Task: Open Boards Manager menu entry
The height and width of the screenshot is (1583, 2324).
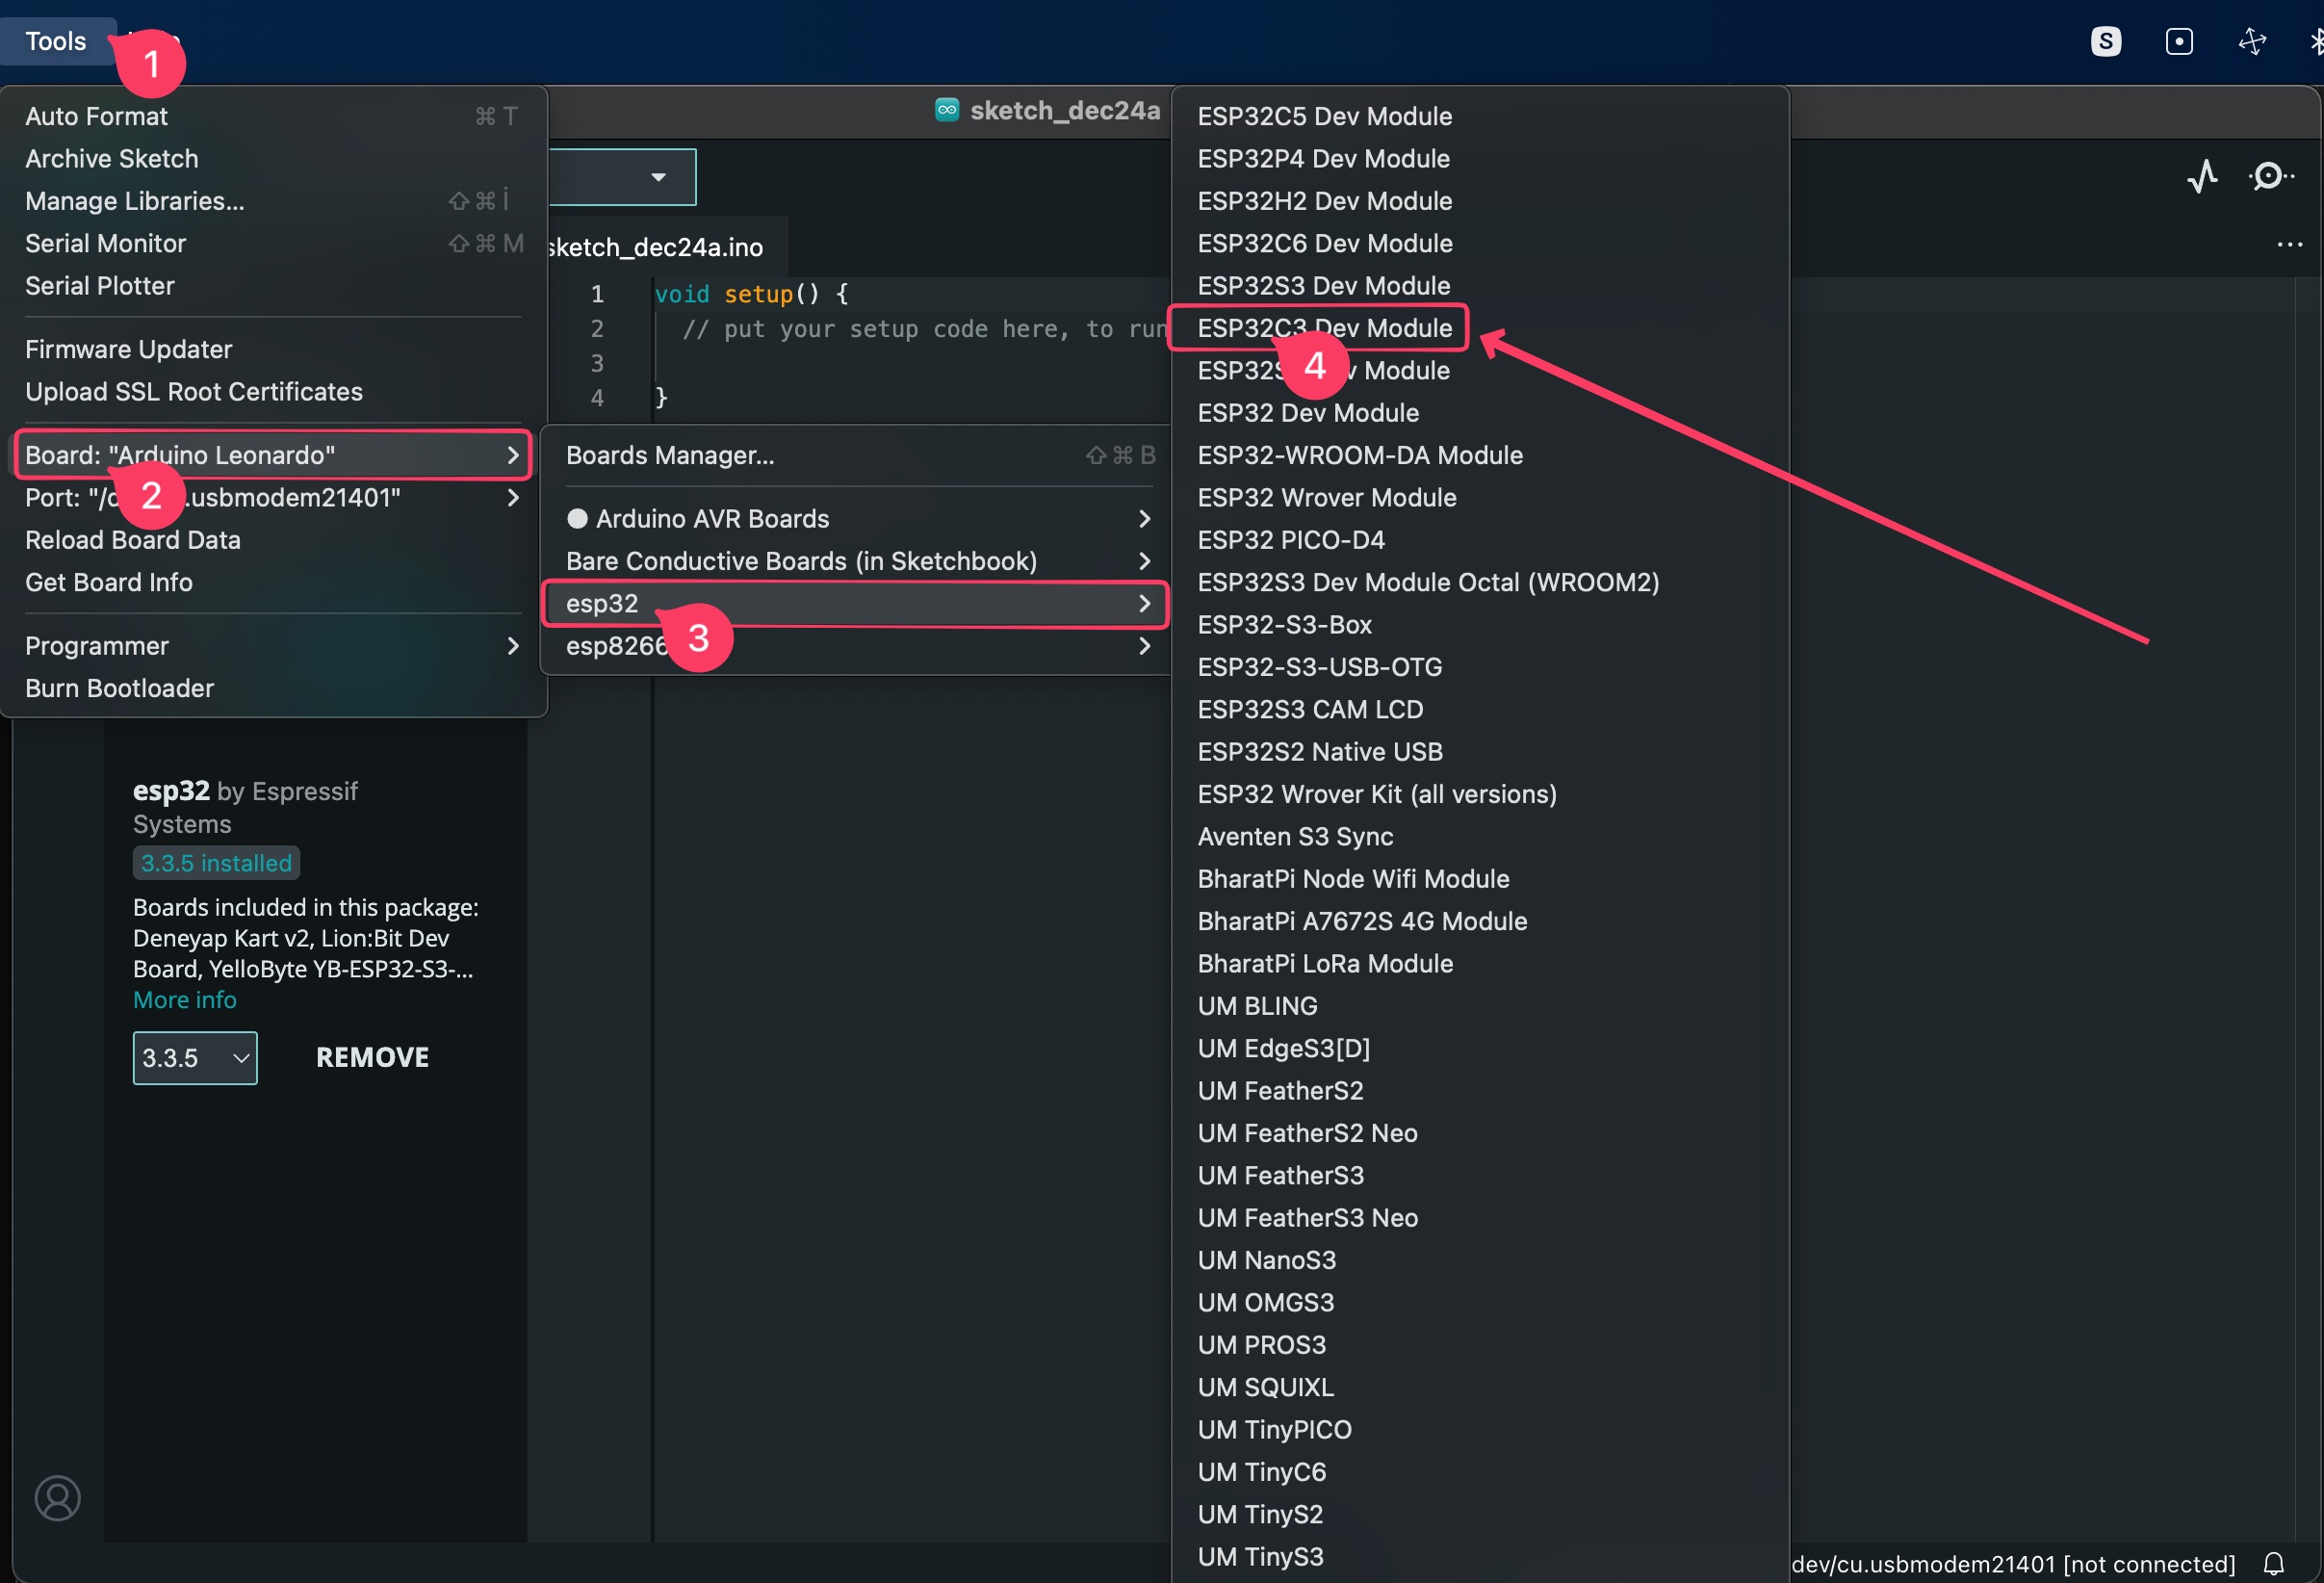Action: point(670,456)
